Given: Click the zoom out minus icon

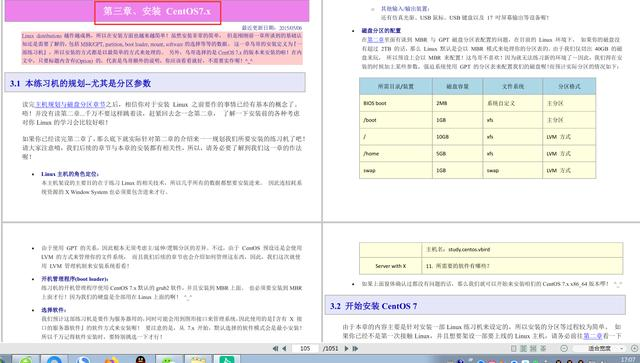Looking at the screenshot, I should click(x=564, y=348).
